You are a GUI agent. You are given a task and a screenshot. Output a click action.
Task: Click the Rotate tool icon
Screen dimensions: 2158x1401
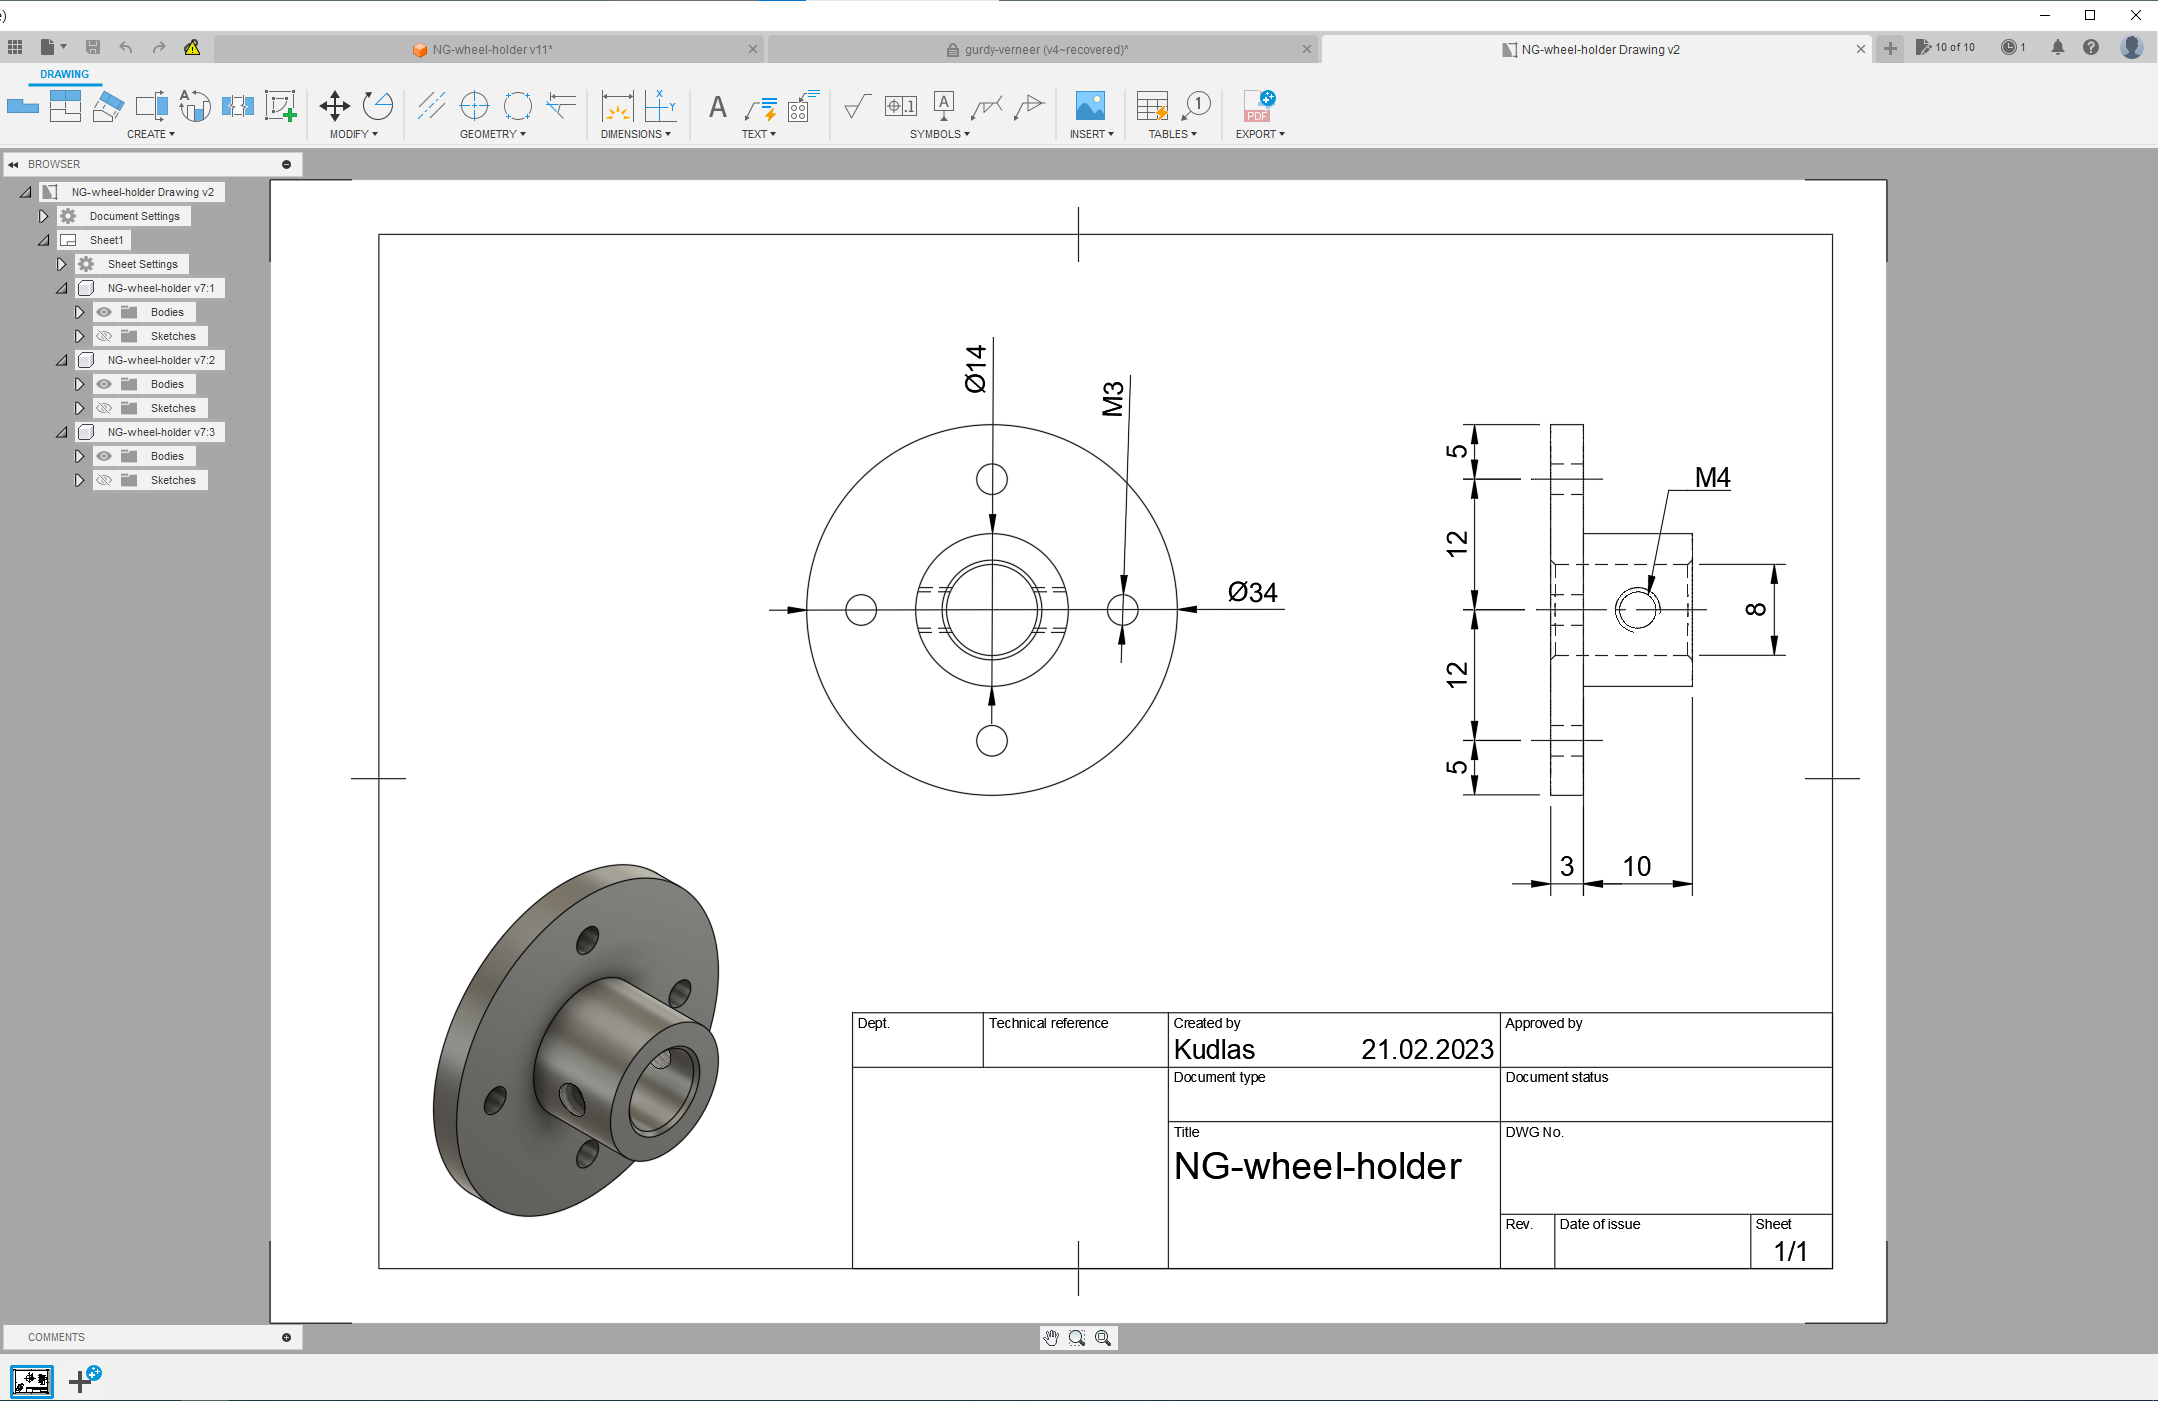pyautogui.click(x=378, y=106)
